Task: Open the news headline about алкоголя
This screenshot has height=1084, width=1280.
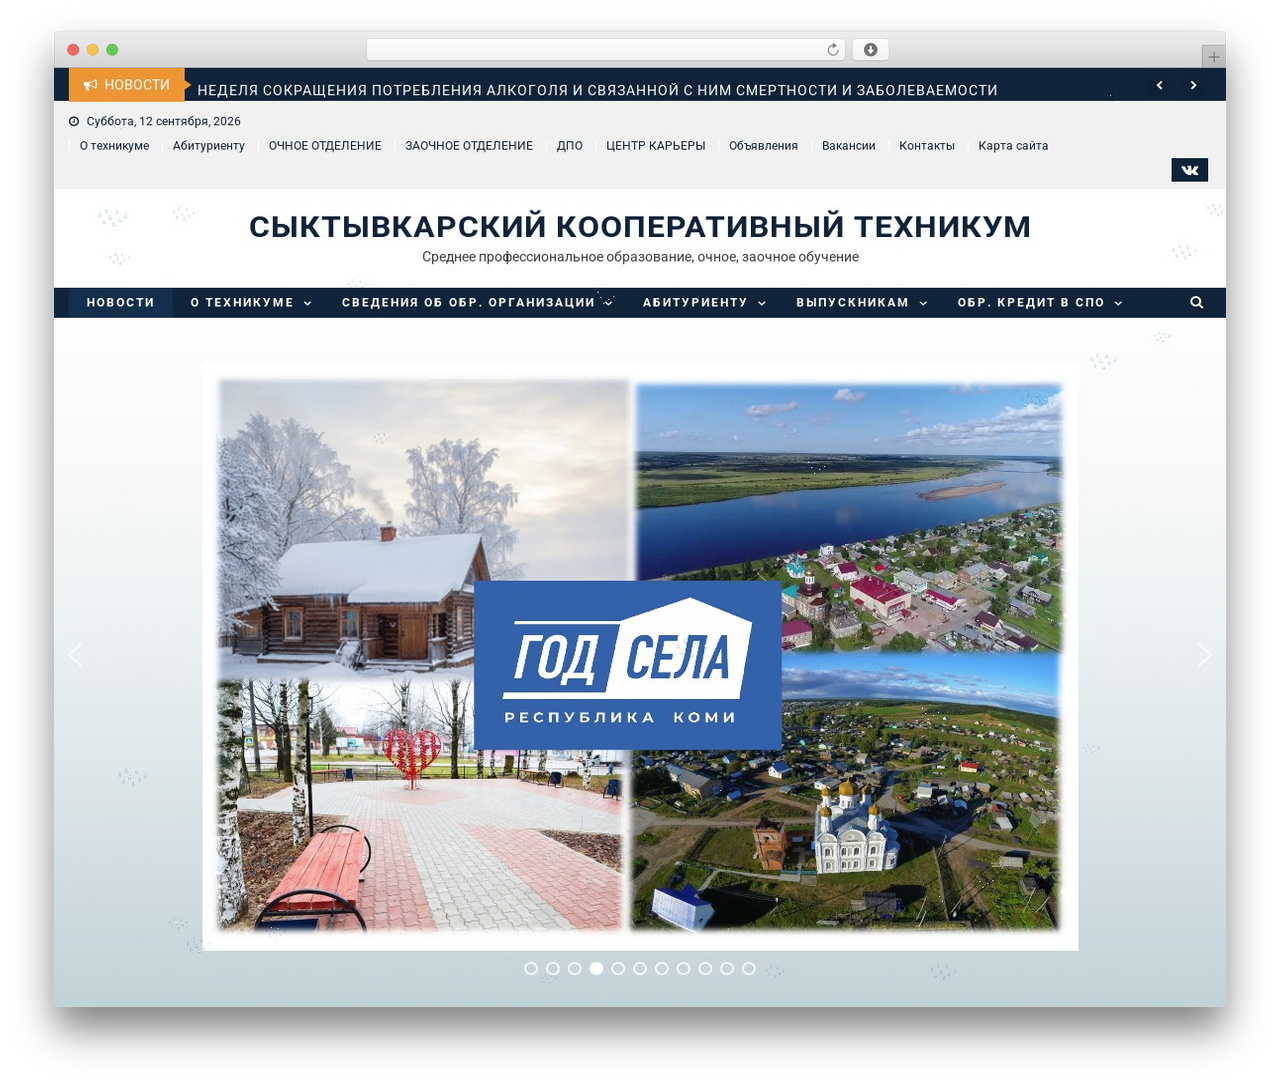Action: point(597,90)
